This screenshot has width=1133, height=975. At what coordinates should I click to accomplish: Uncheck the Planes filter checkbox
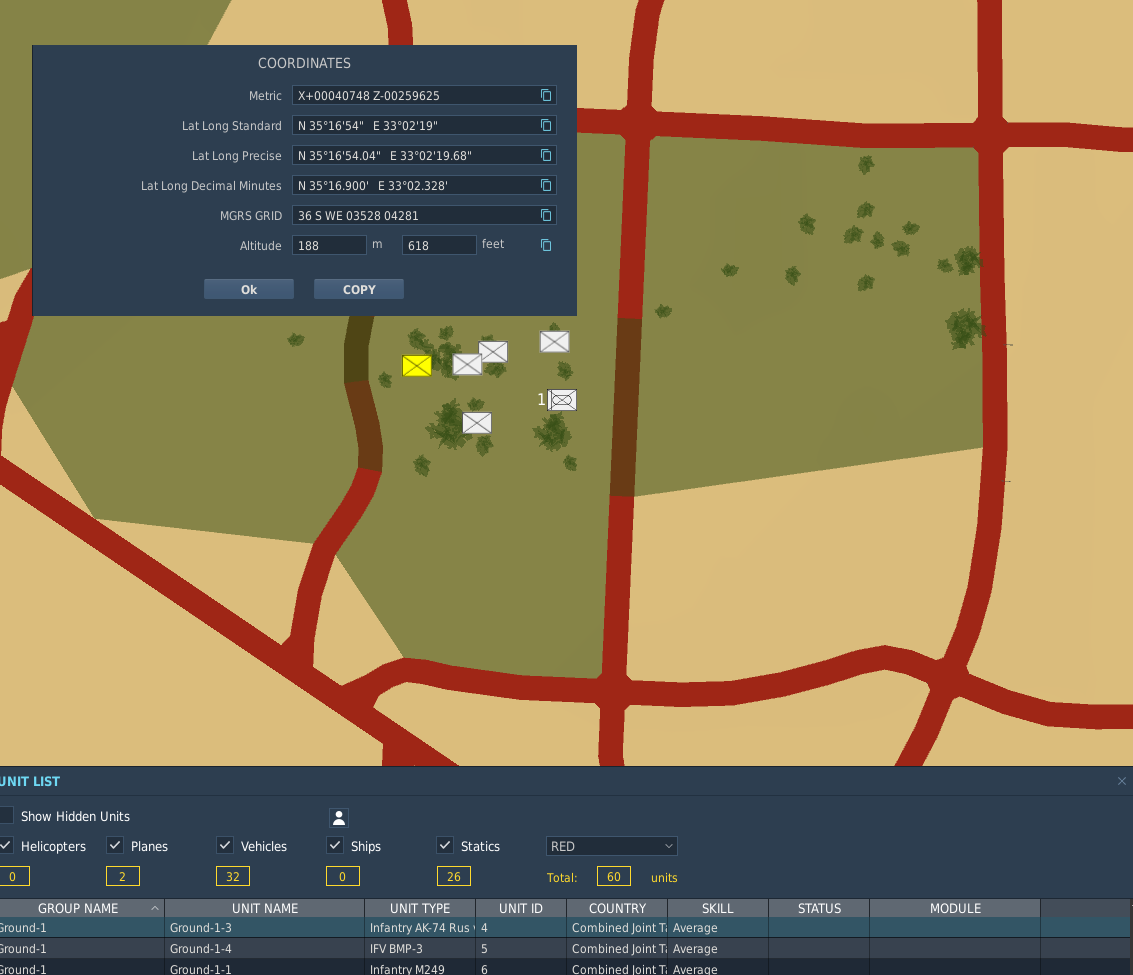pos(115,845)
